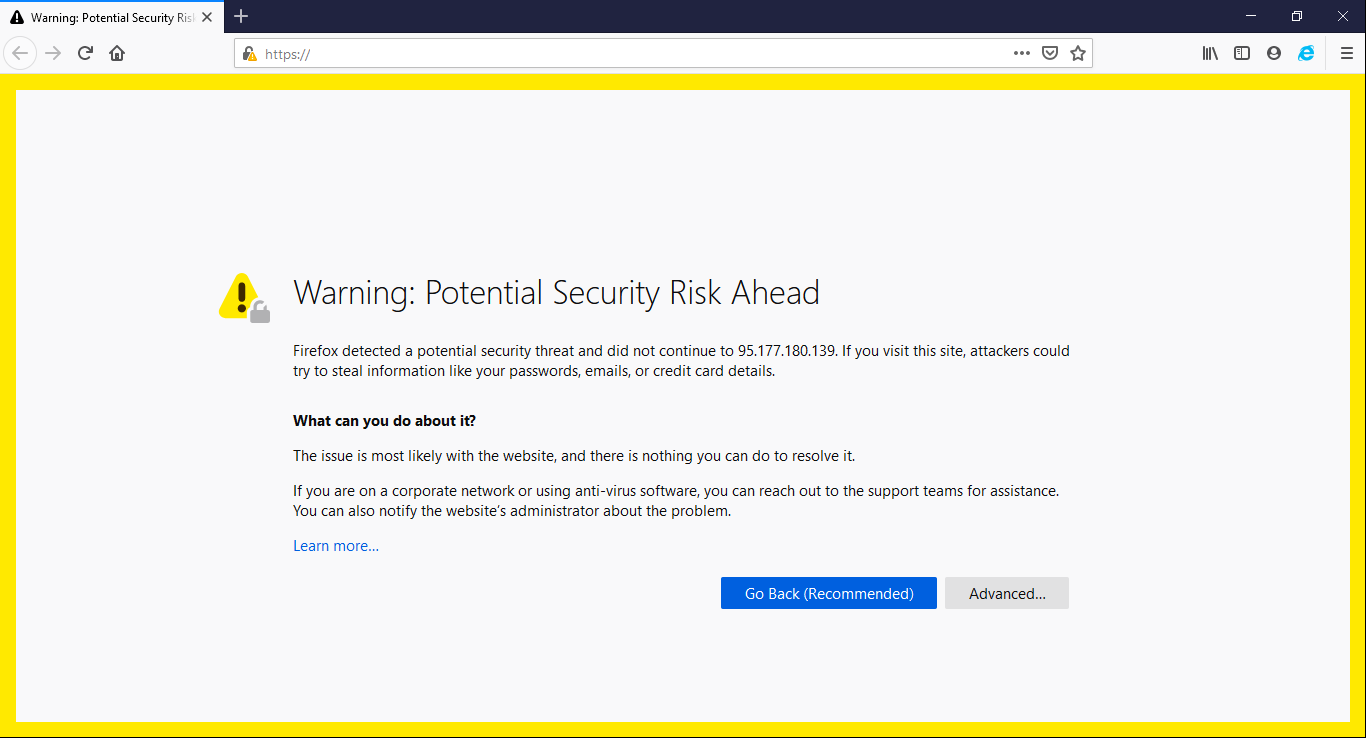Click the forward navigation arrow
Viewport: 1366px width, 738px height.
click(x=53, y=53)
